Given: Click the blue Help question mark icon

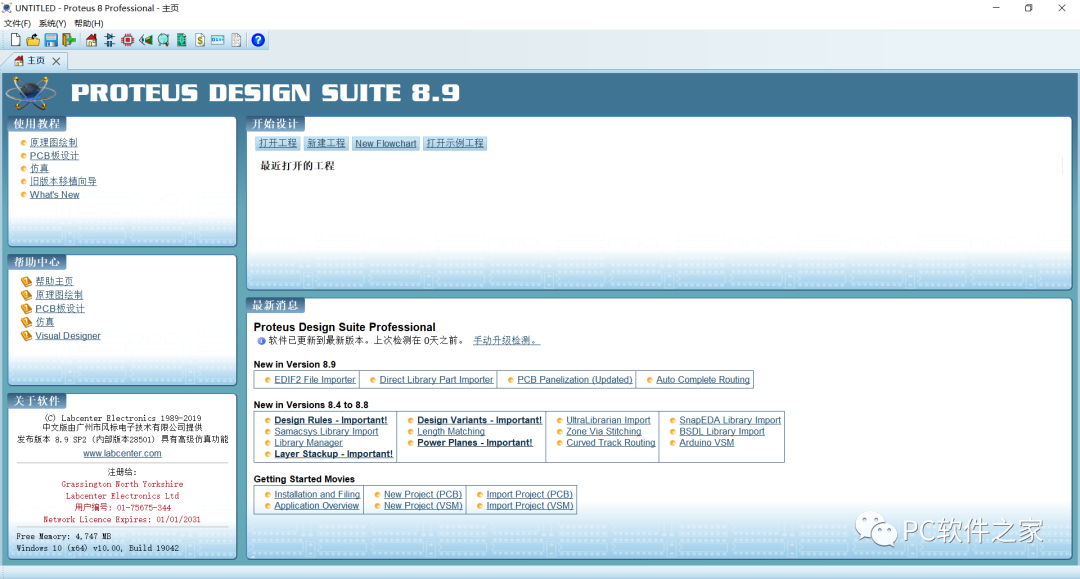Looking at the screenshot, I should coord(258,40).
